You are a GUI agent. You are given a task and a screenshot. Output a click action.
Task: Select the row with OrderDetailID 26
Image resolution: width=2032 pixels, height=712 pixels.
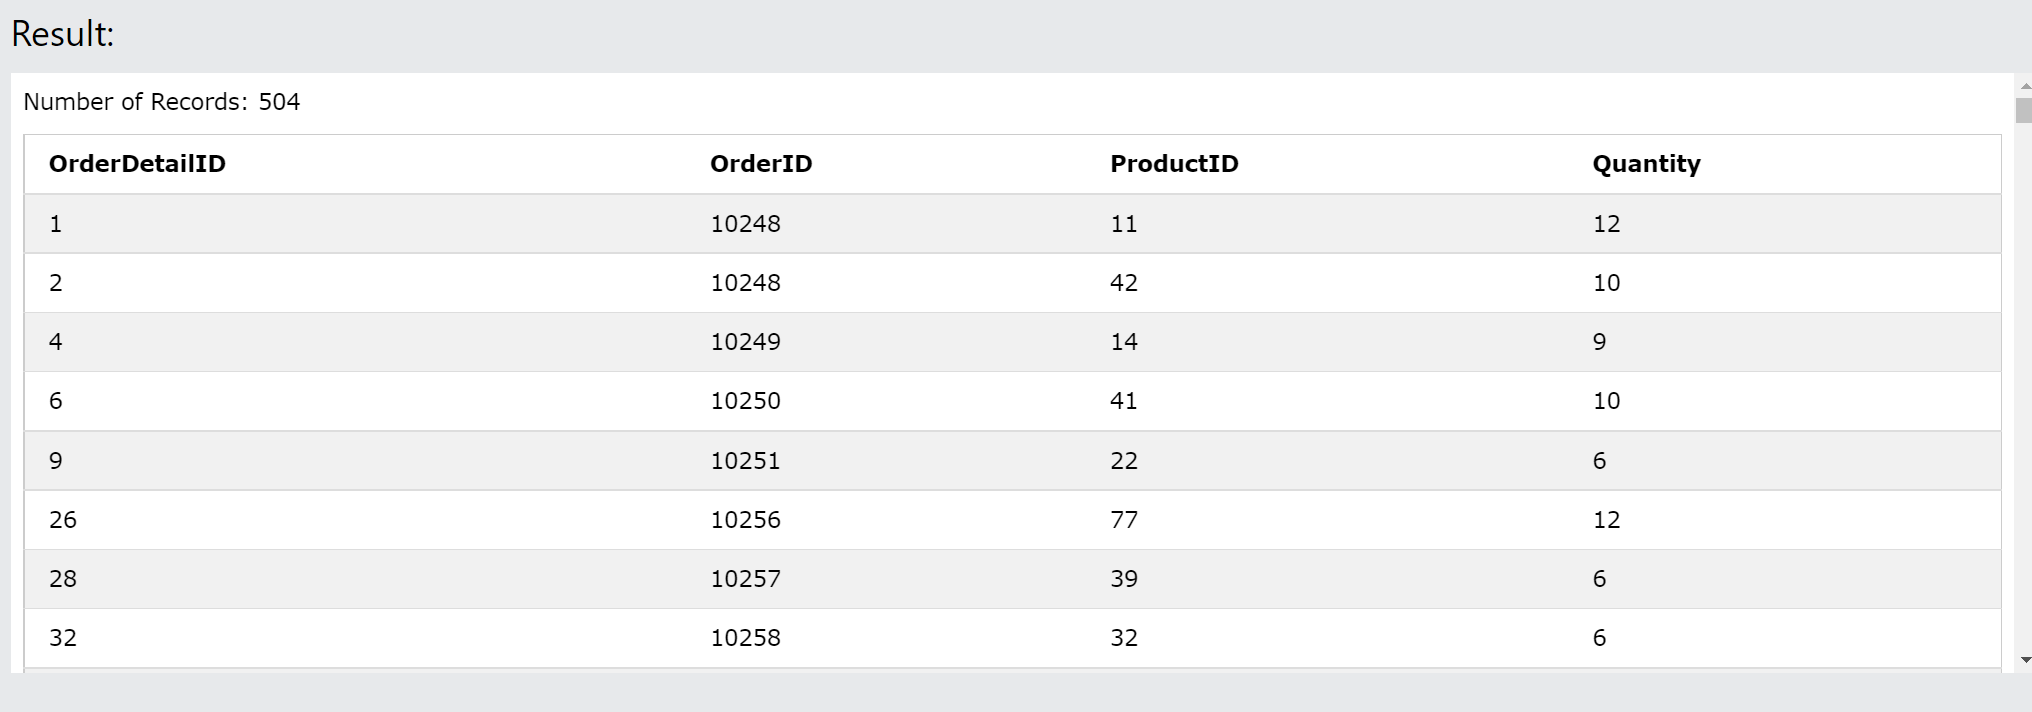[1012, 520]
